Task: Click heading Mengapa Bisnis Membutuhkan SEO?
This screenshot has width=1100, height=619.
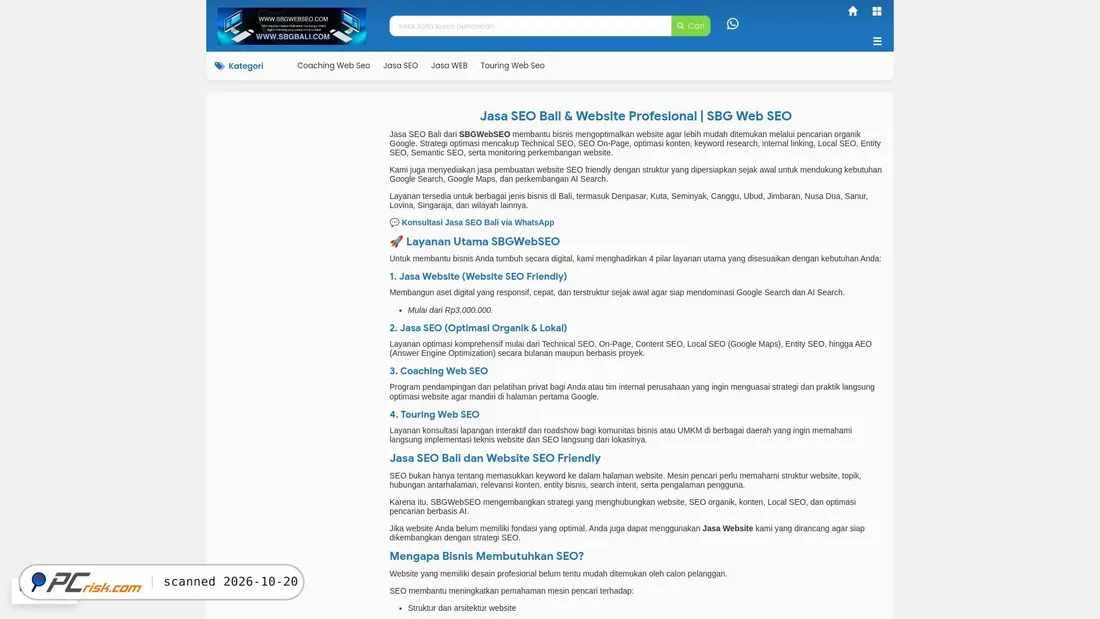Action: 487,556
